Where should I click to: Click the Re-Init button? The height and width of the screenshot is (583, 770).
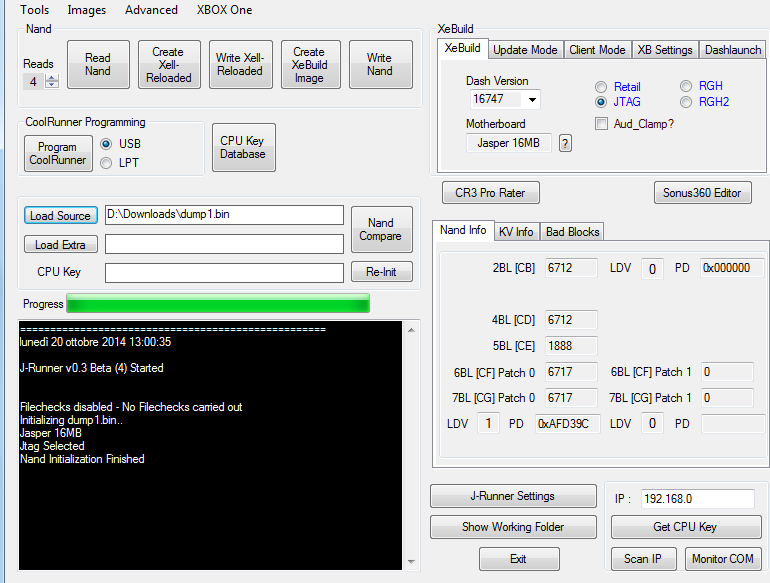381,272
